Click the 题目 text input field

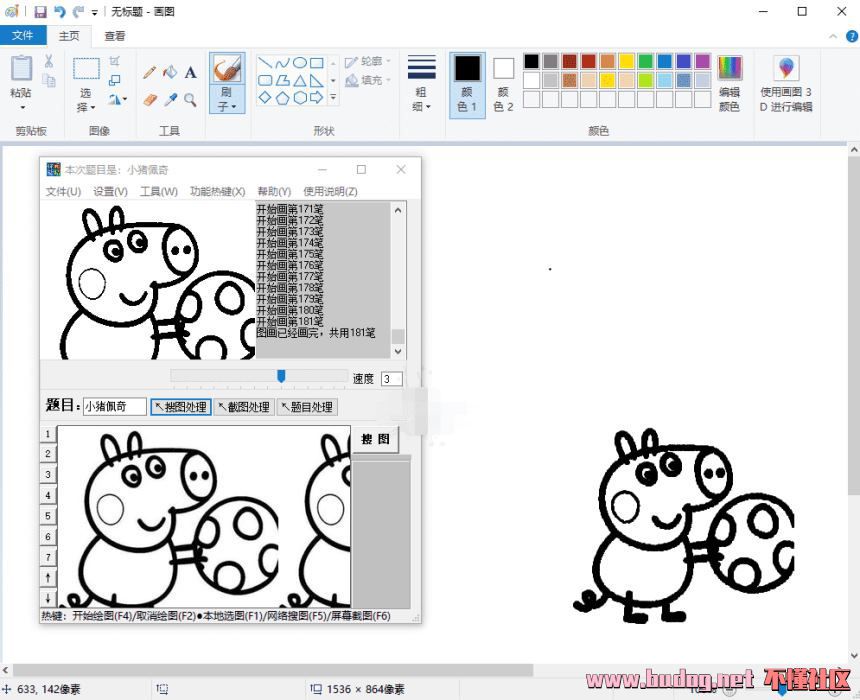click(114, 407)
